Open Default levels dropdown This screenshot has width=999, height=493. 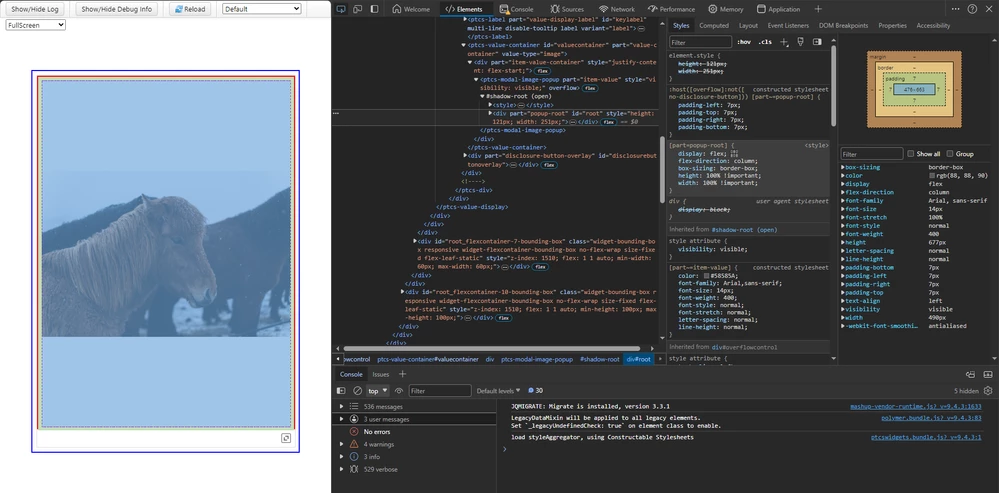click(498, 390)
